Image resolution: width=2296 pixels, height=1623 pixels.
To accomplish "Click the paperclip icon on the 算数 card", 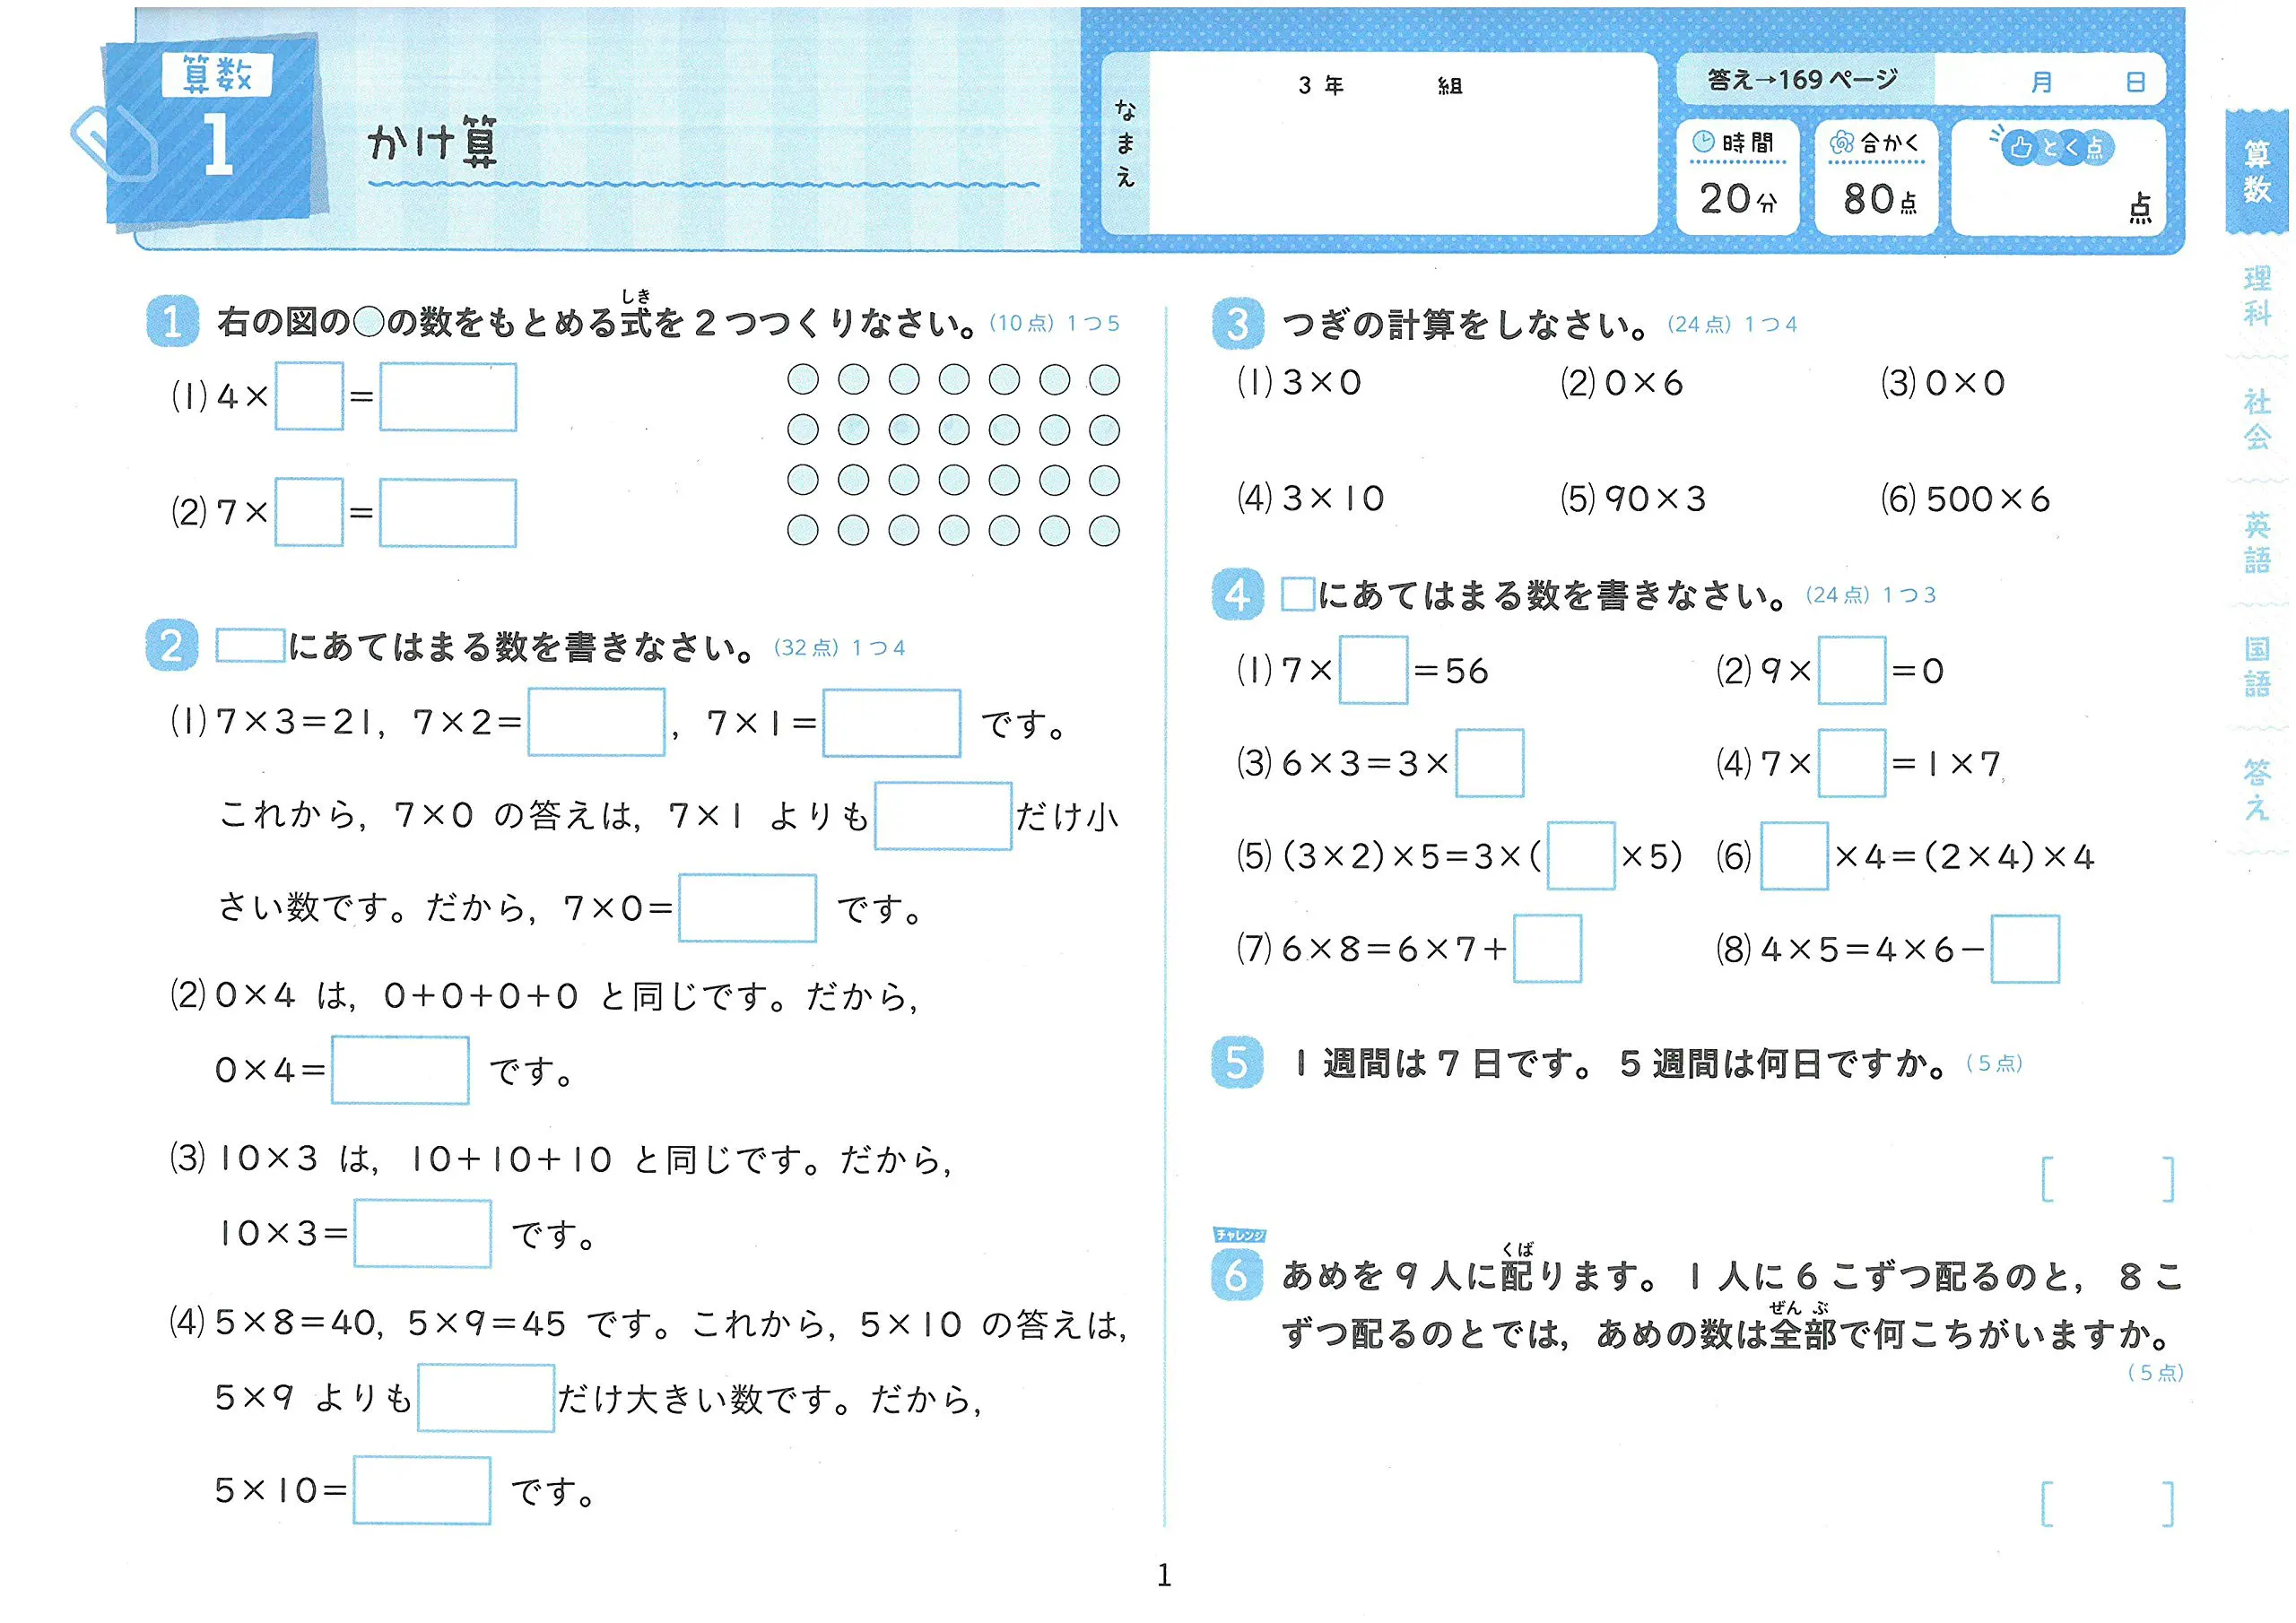I will (x=113, y=143).
